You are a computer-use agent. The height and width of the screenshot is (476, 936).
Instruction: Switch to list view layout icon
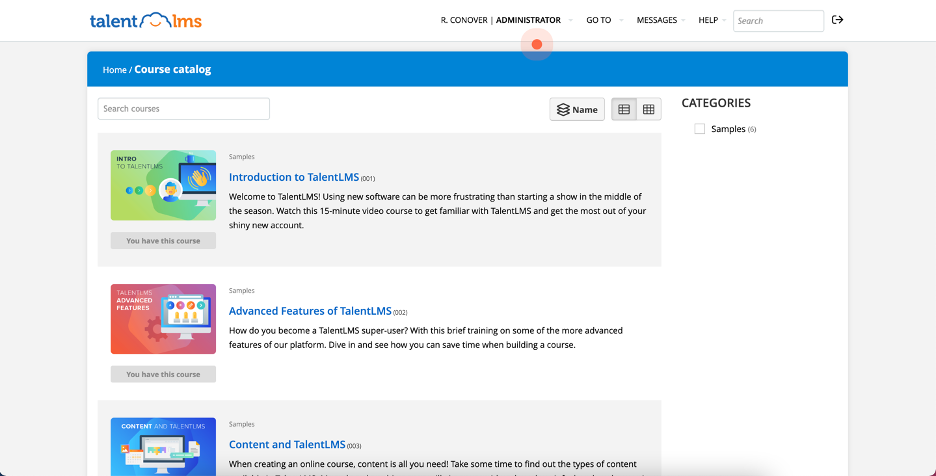[x=624, y=109]
